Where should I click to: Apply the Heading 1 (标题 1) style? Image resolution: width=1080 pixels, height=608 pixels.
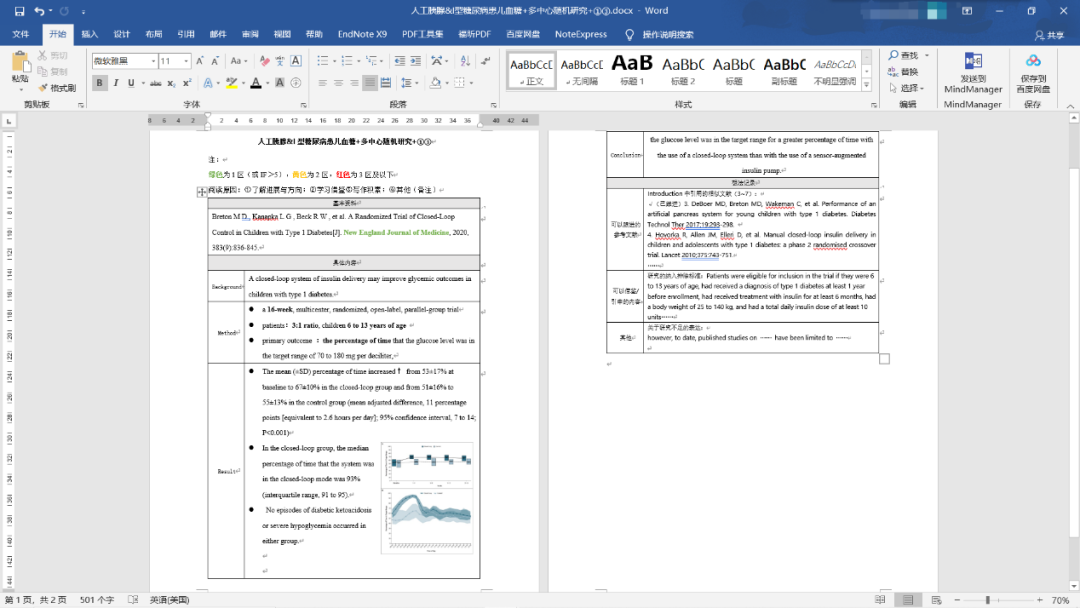[x=632, y=70]
